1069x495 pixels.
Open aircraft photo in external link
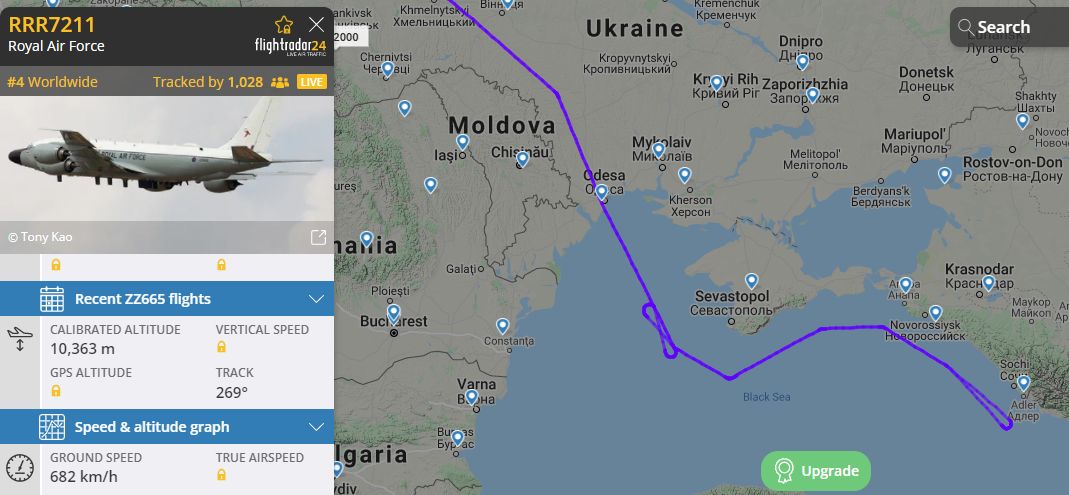pyautogui.click(x=318, y=237)
